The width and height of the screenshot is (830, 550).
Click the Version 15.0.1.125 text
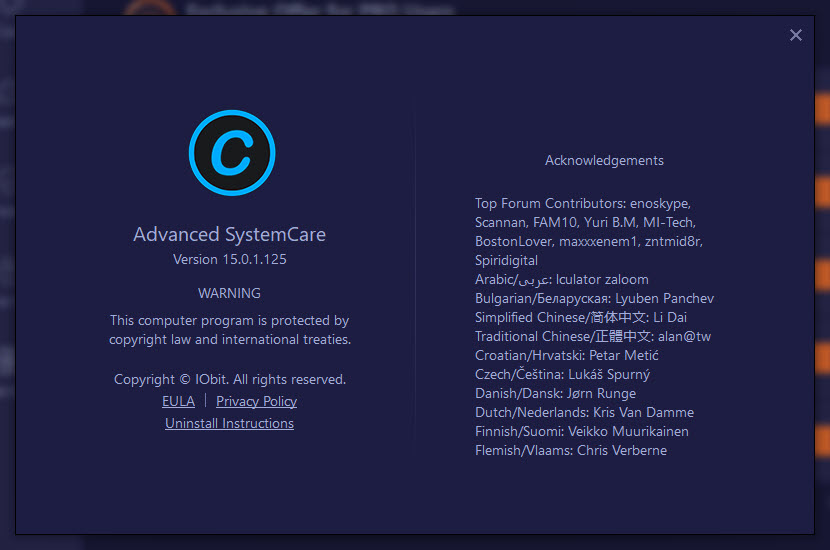(230, 259)
